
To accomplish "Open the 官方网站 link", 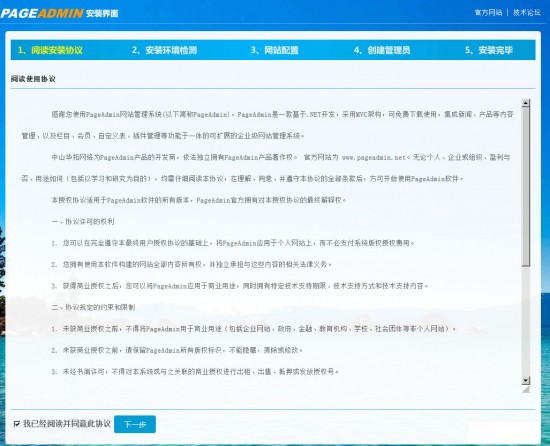I will (488, 13).
